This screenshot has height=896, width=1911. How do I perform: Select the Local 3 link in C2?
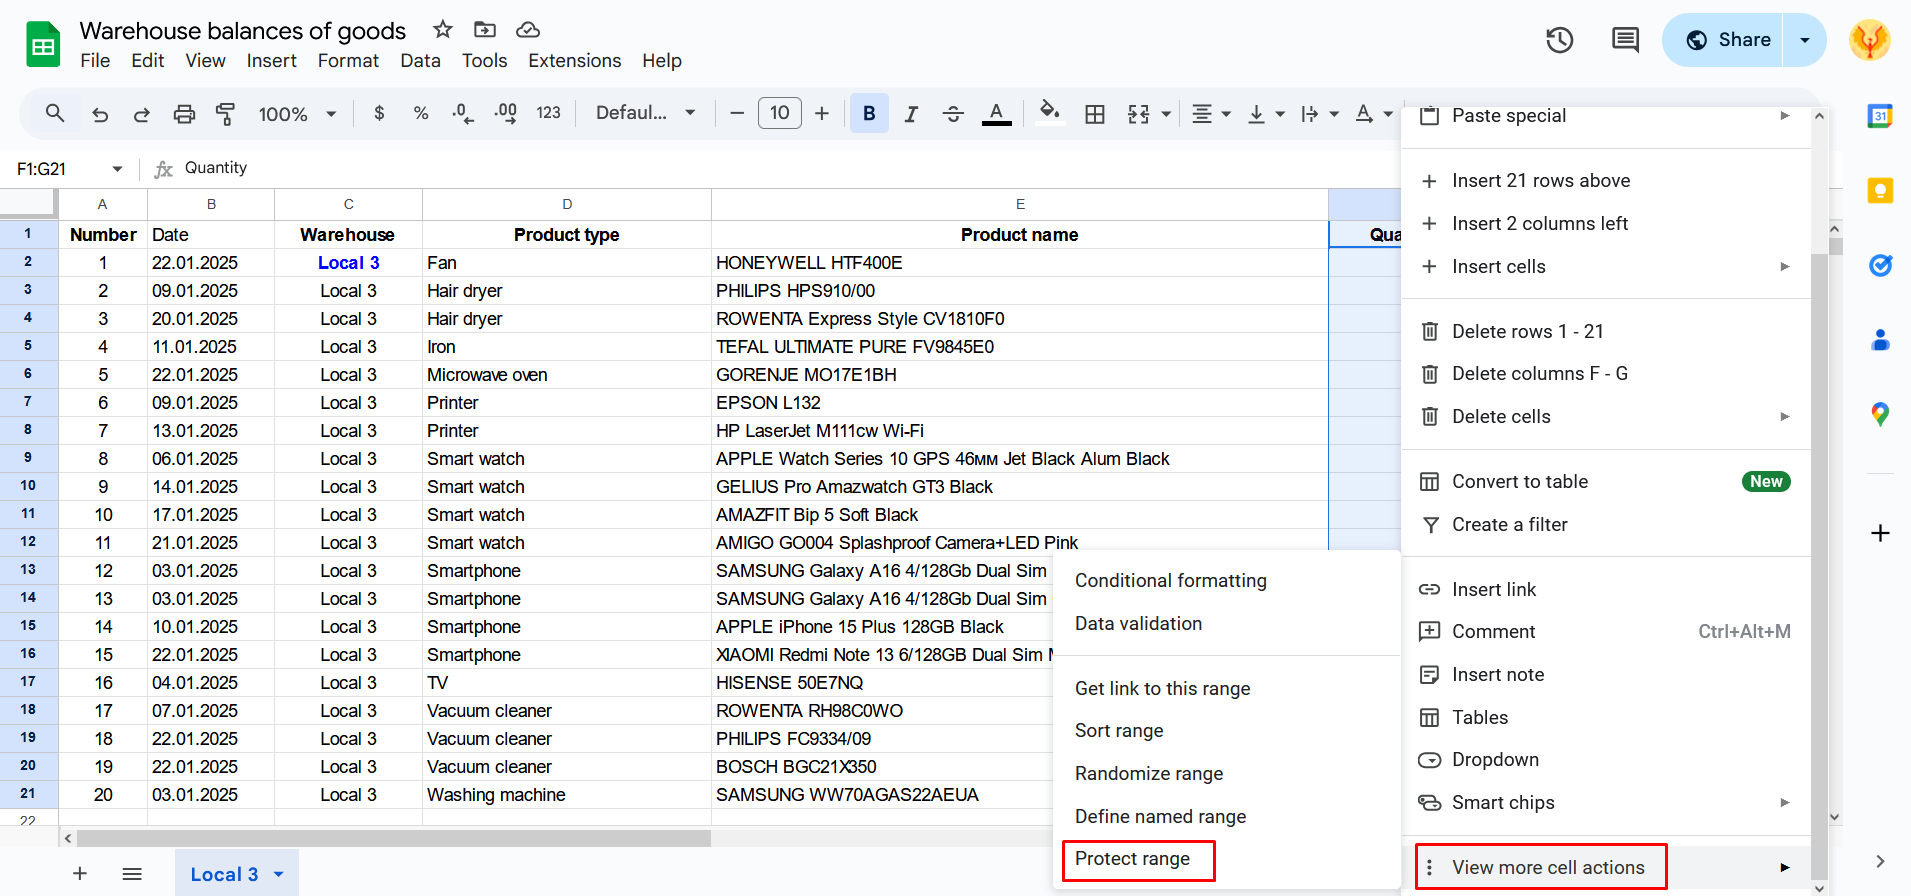point(349,263)
